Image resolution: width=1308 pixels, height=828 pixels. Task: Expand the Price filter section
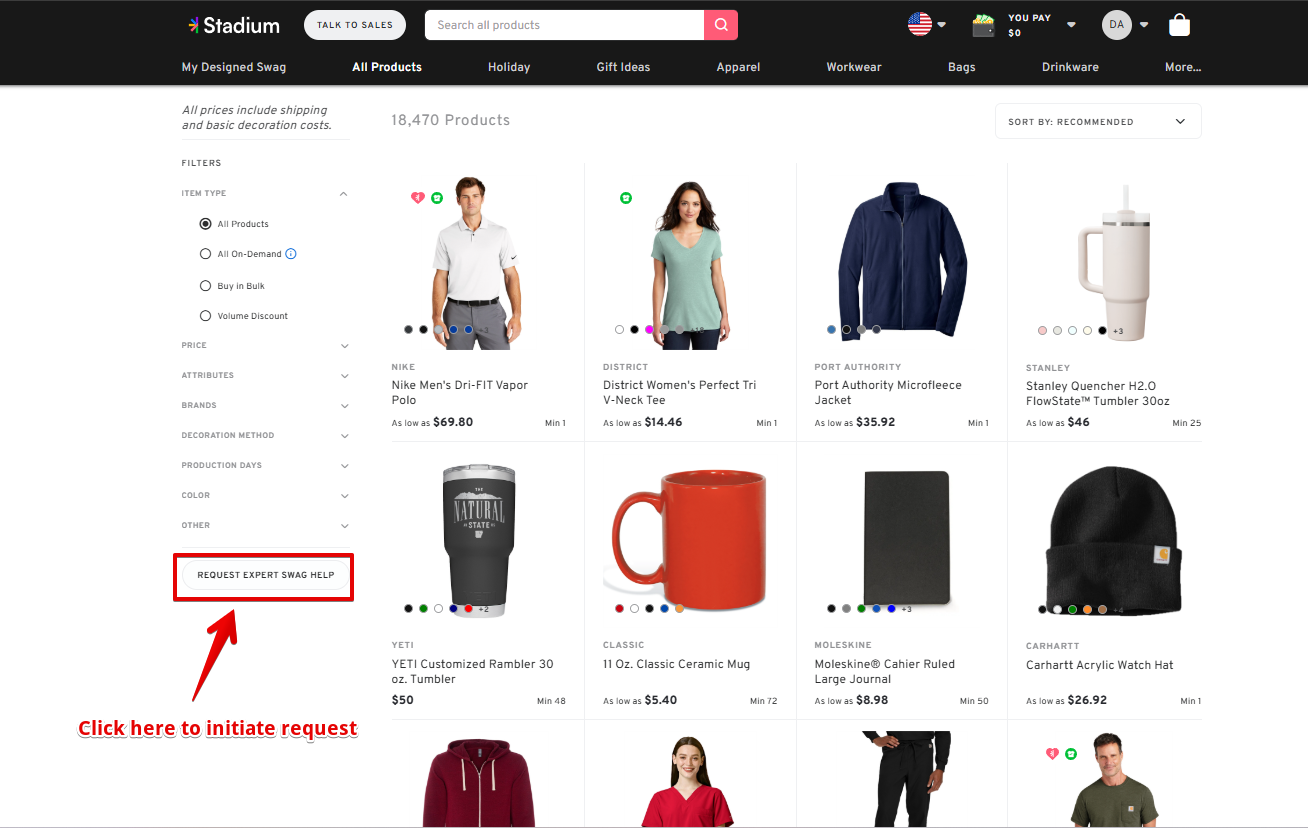click(264, 346)
